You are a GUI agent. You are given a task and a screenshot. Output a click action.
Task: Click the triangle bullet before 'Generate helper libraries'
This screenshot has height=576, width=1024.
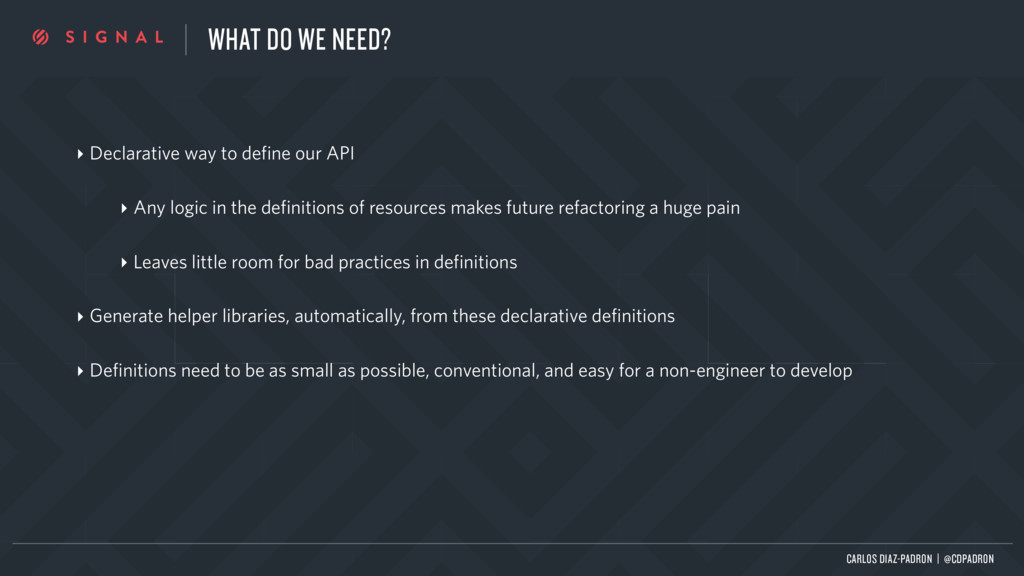click(x=80, y=317)
